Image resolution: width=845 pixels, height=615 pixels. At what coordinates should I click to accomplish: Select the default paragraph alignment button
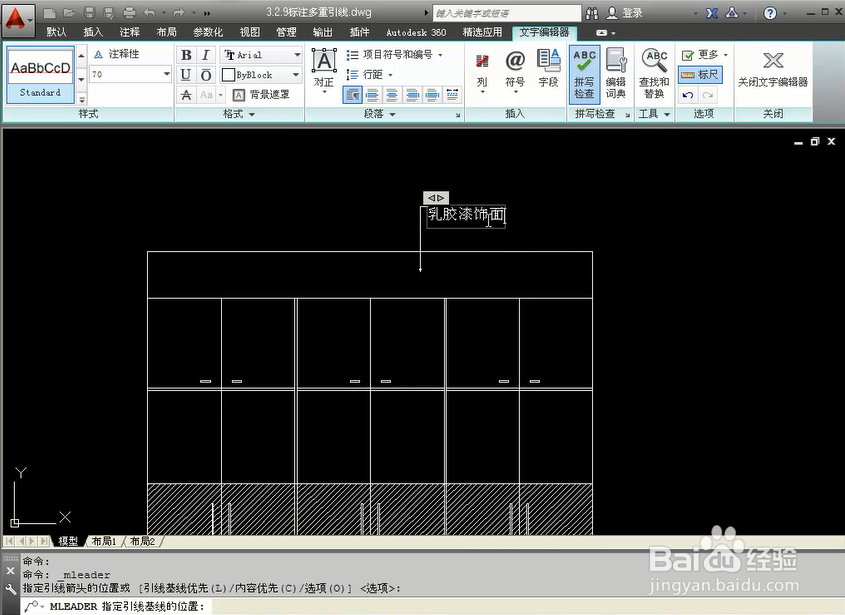coord(352,95)
